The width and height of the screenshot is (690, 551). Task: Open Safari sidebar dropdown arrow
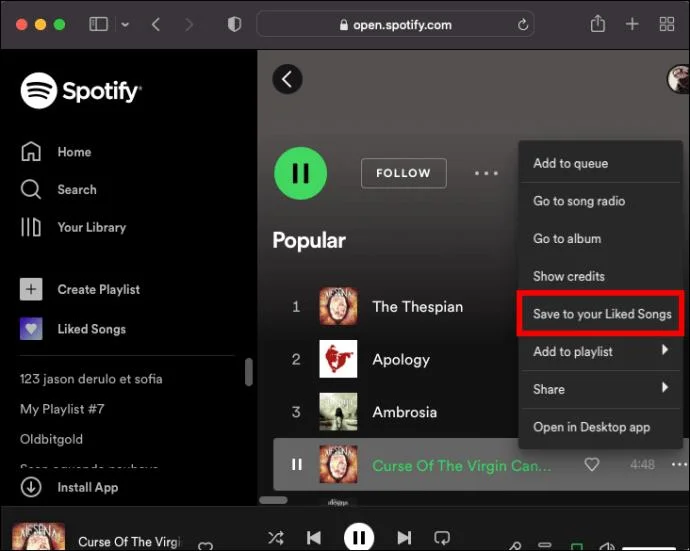(125, 24)
